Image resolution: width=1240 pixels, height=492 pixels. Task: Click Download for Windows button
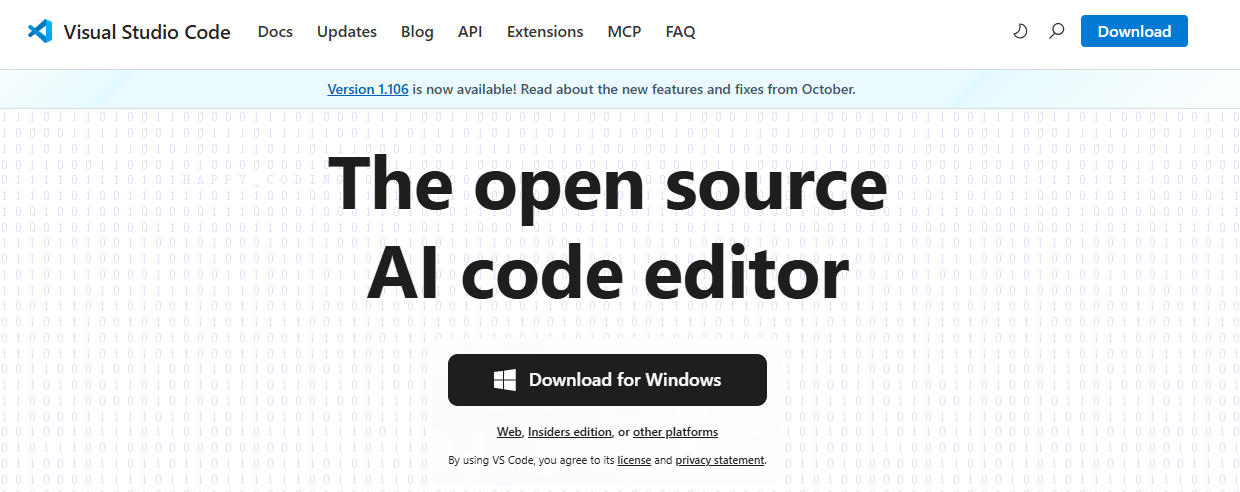click(607, 380)
